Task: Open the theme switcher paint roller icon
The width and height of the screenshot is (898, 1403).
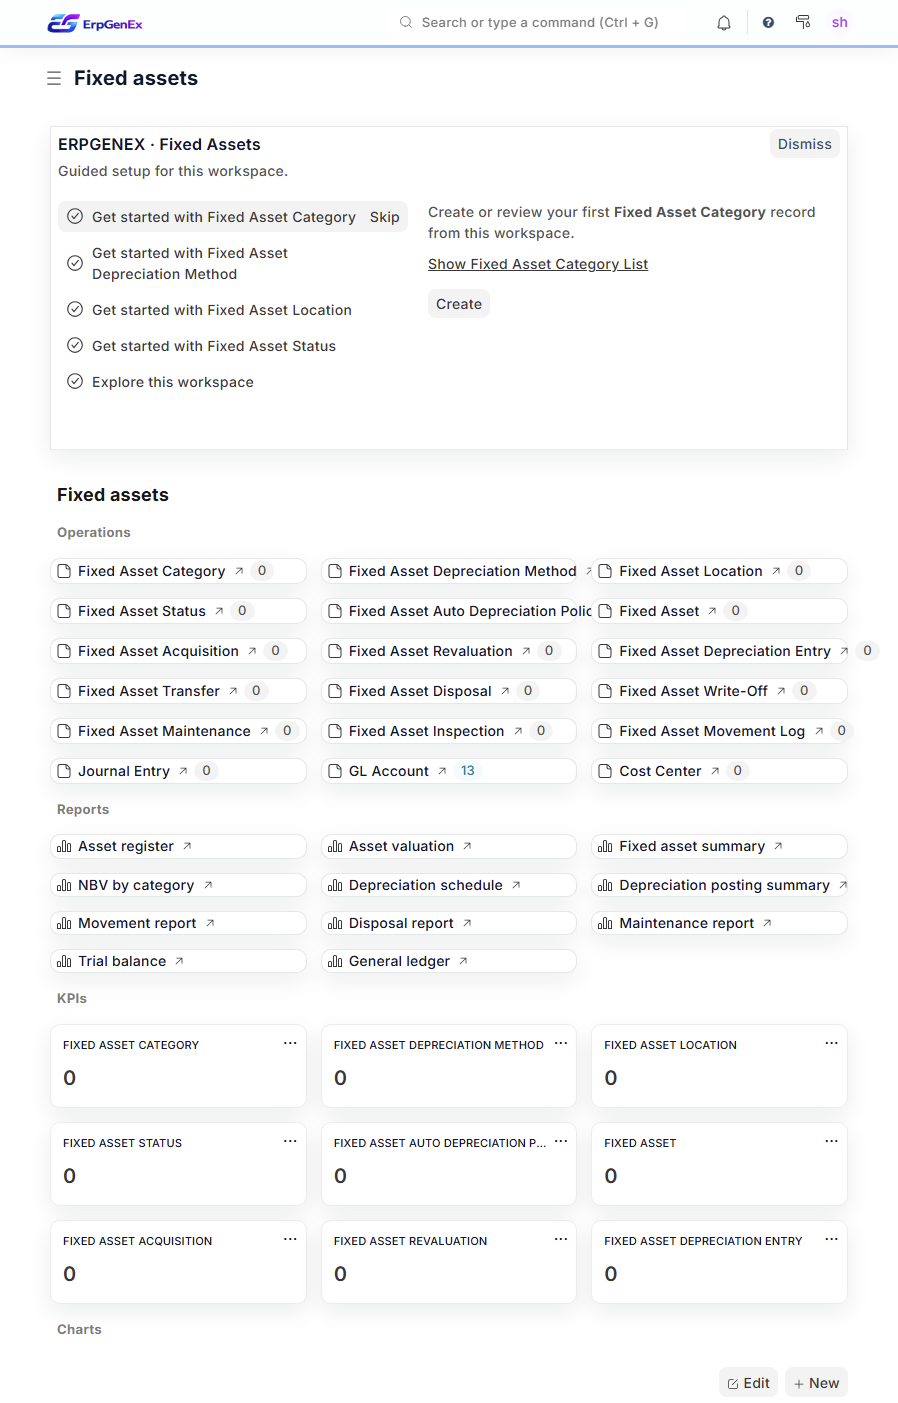Action: point(803,22)
